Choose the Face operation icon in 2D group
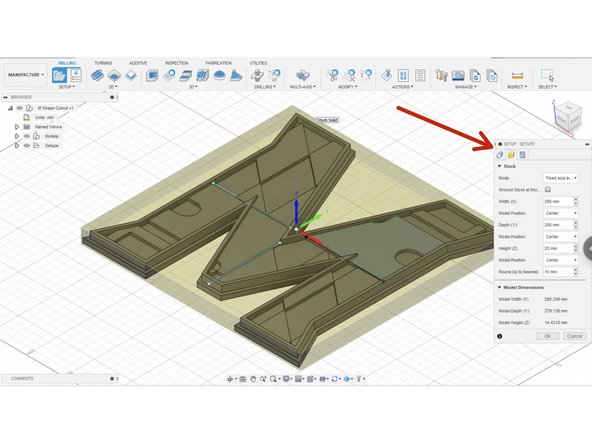The height and width of the screenshot is (444, 592). [131, 76]
